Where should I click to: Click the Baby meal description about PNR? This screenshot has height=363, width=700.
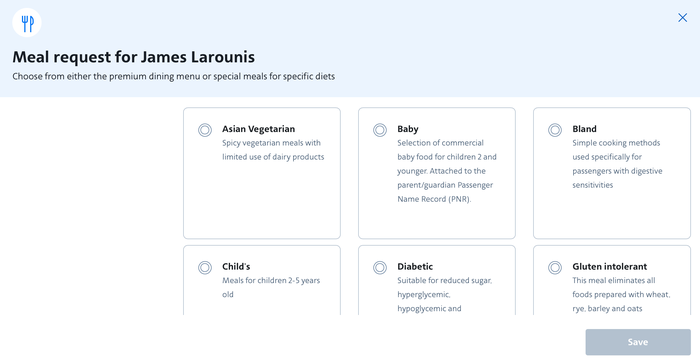[447, 171]
